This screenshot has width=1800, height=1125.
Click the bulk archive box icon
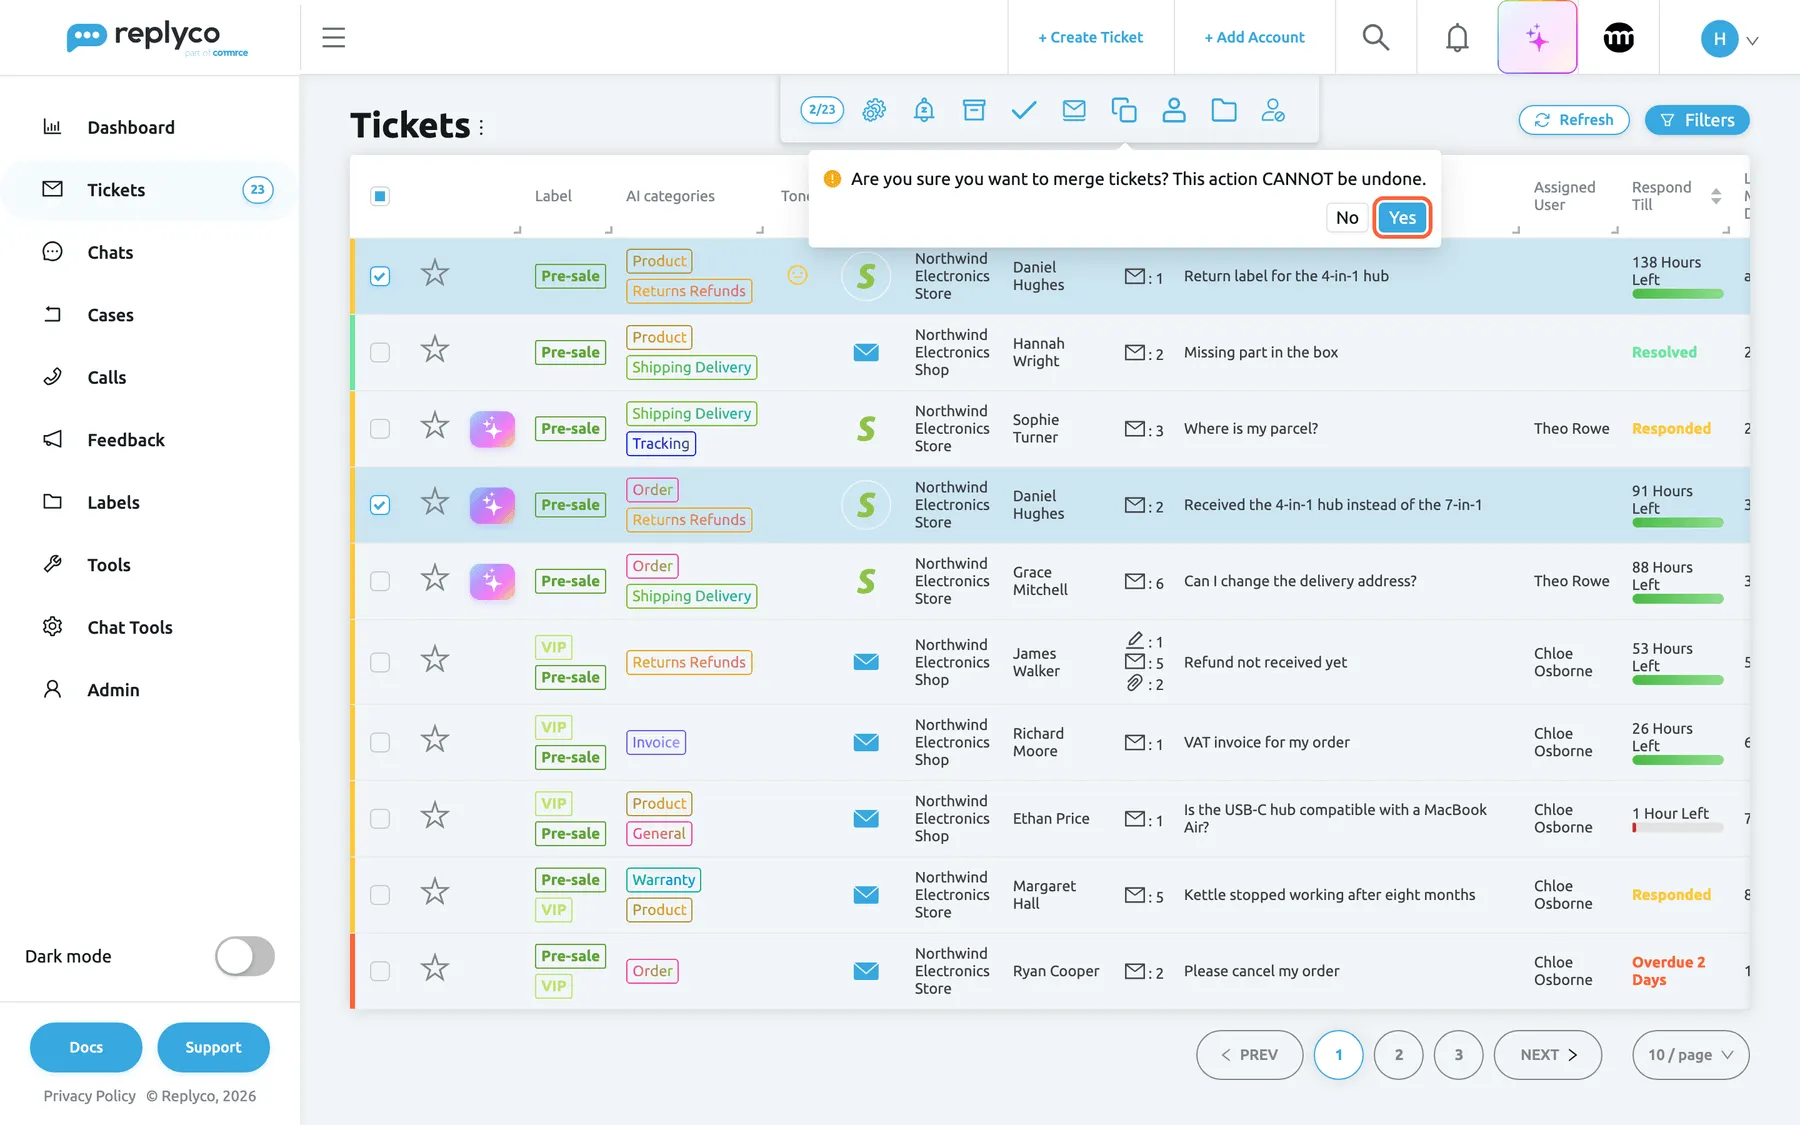974,110
